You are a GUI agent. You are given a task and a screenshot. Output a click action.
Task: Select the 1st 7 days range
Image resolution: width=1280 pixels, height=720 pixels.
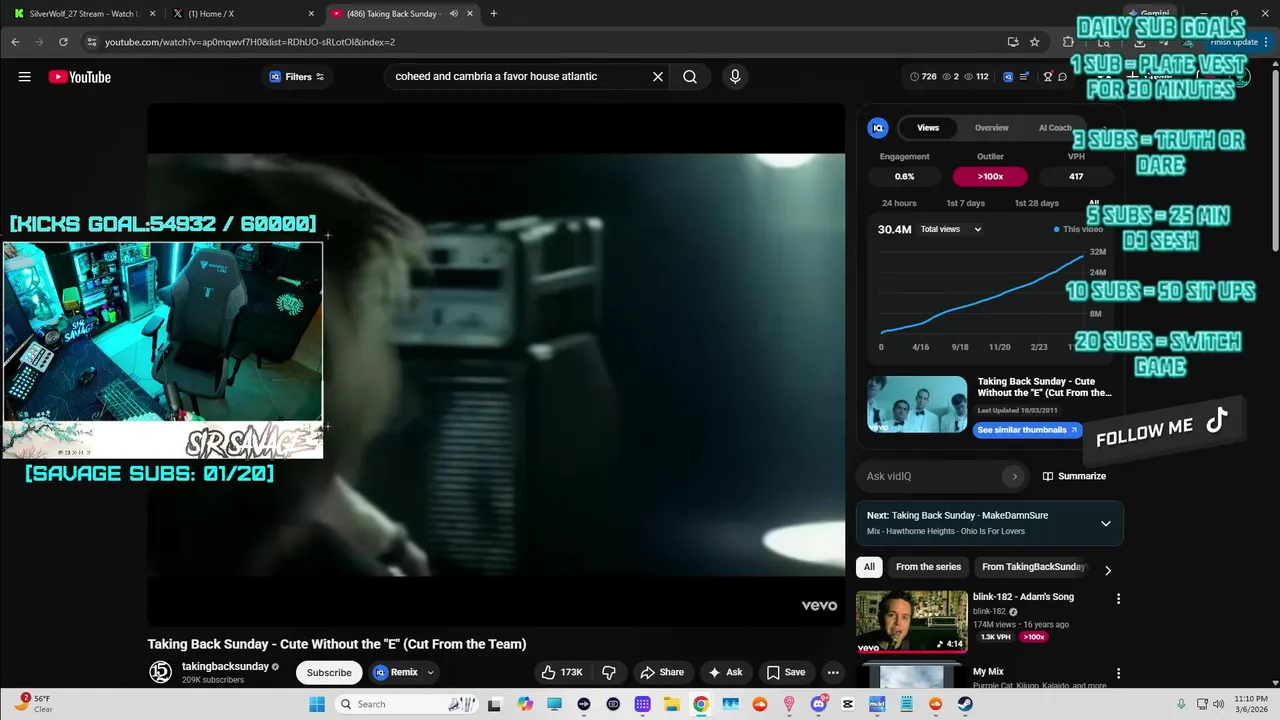(966, 203)
